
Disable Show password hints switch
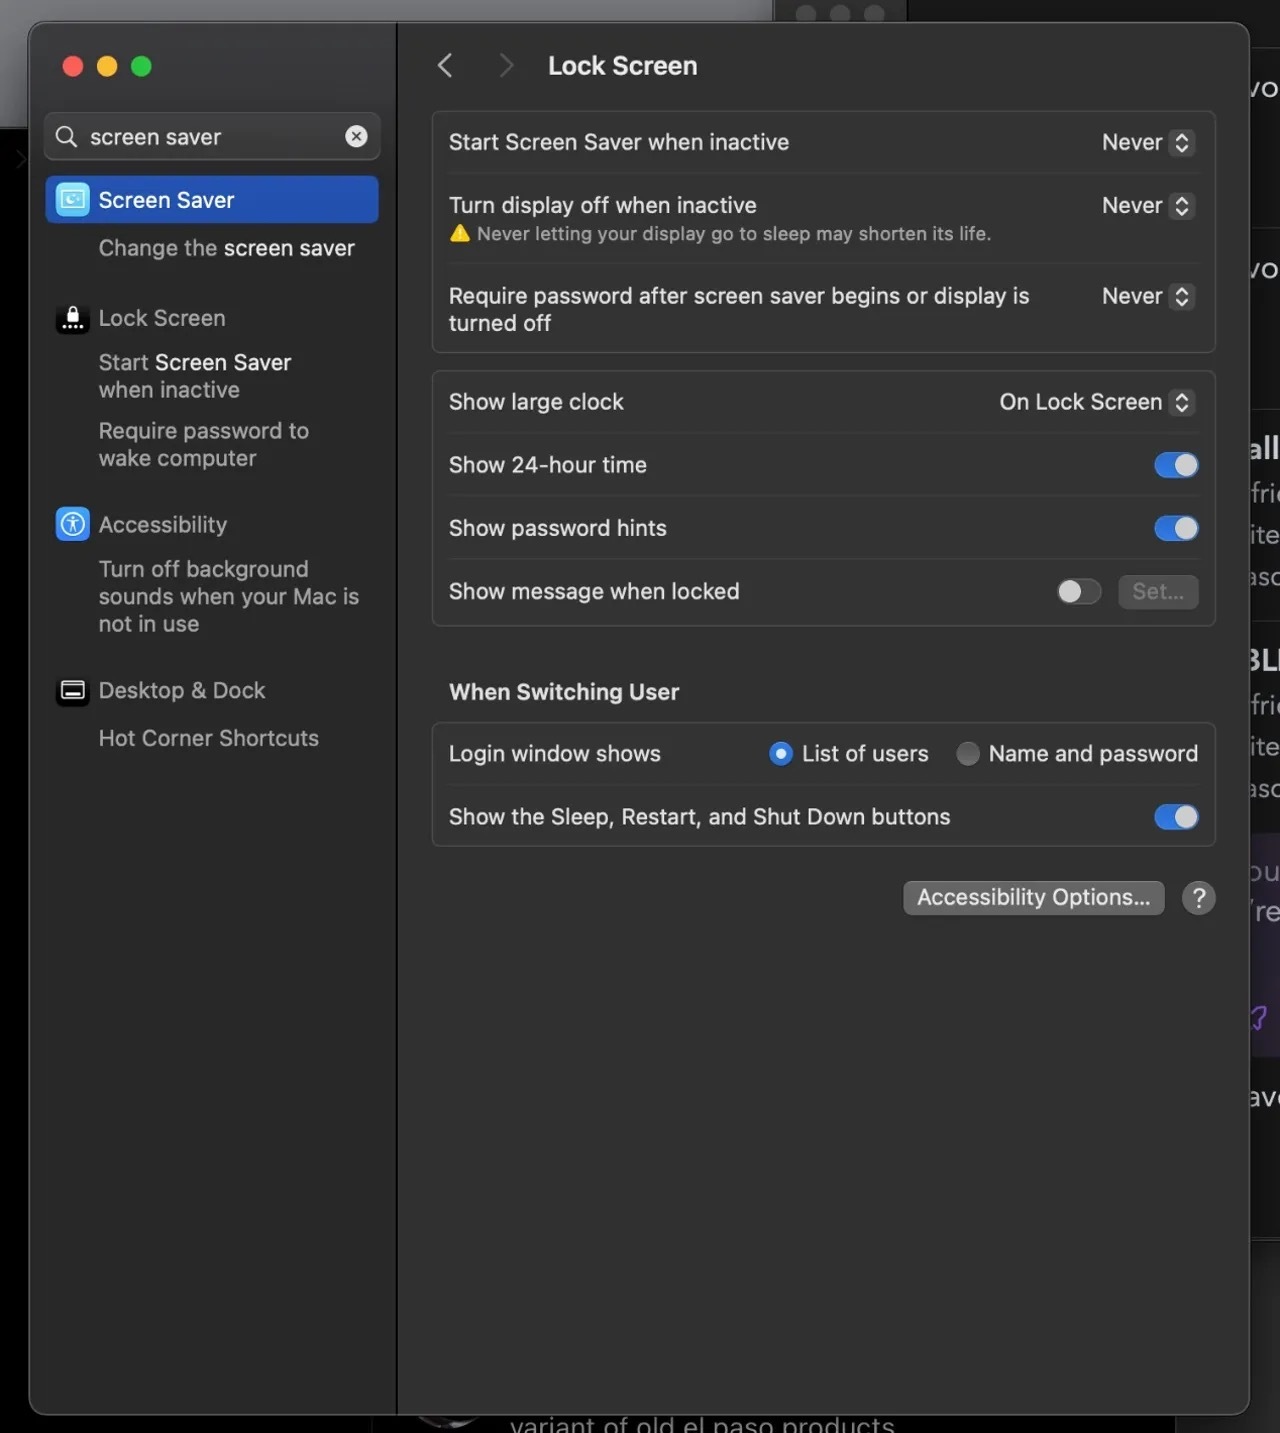pyautogui.click(x=1176, y=528)
